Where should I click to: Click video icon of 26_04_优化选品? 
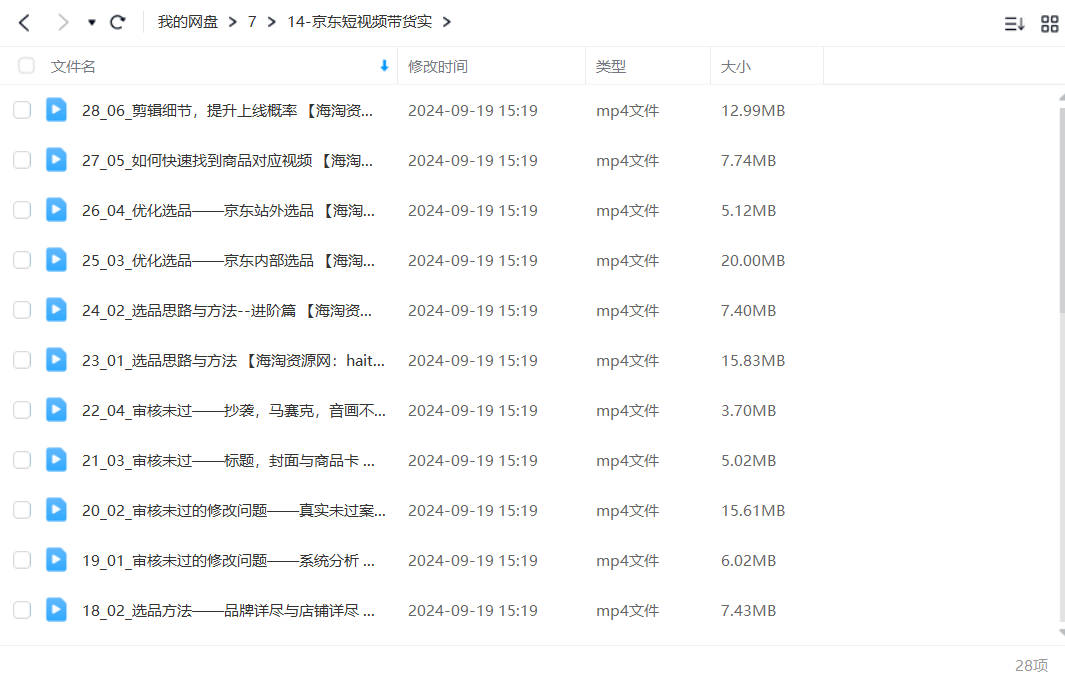tap(56, 210)
